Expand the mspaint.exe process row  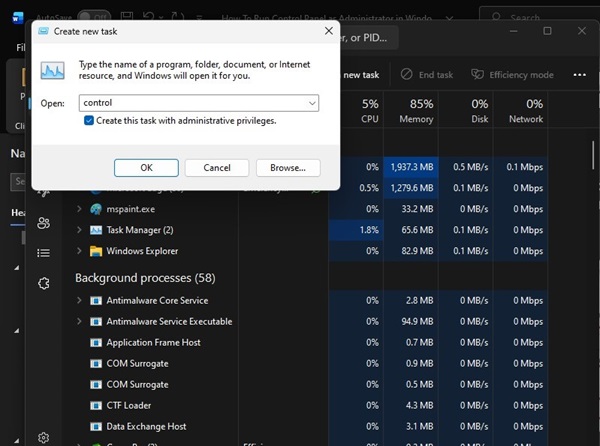coord(79,209)
